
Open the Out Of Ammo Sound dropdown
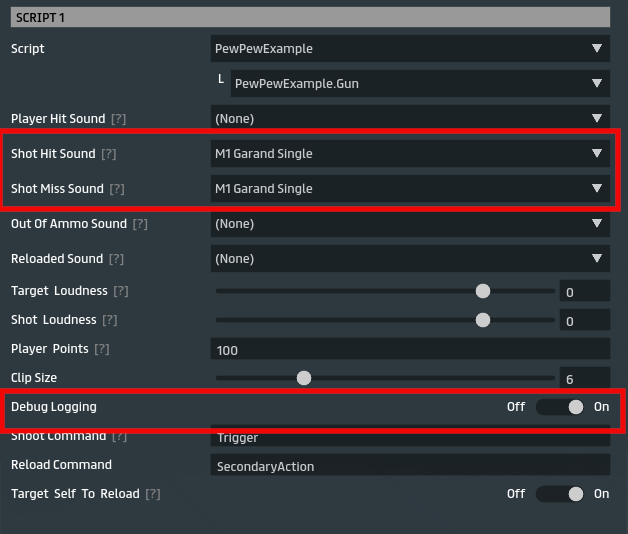(410, 224)
